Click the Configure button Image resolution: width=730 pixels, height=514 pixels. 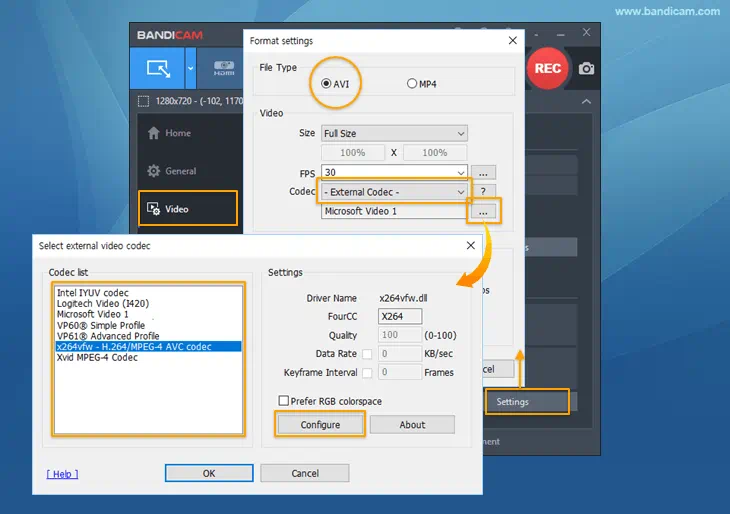point(320,424)
